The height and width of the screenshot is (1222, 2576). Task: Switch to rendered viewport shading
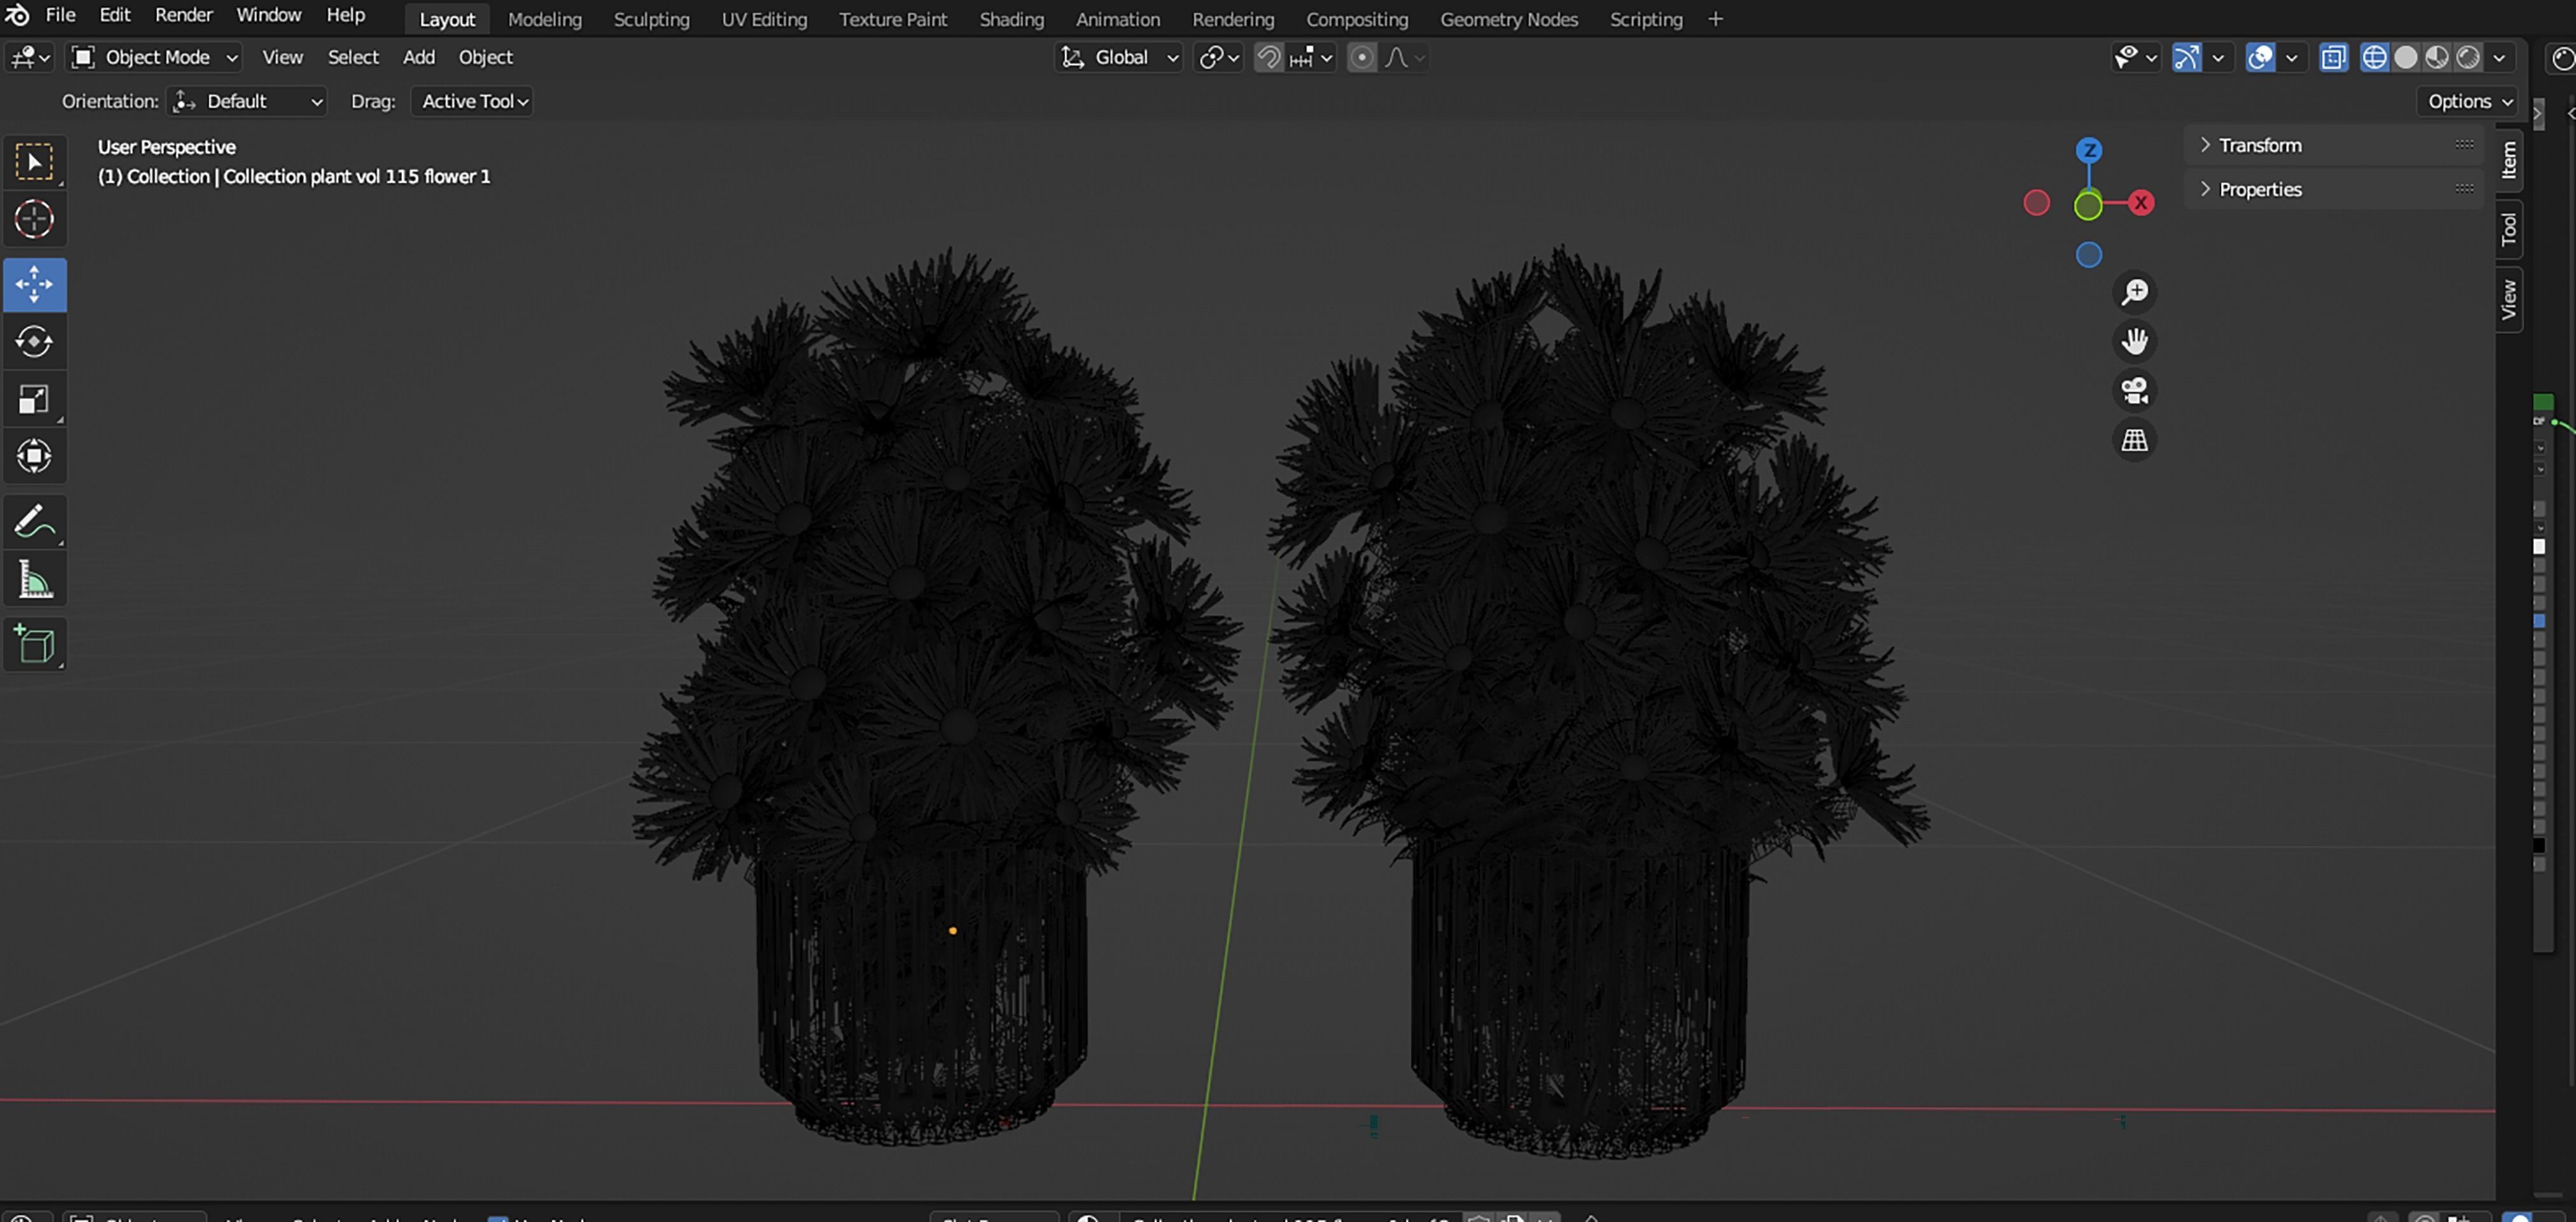click(x=2467, y=57)
